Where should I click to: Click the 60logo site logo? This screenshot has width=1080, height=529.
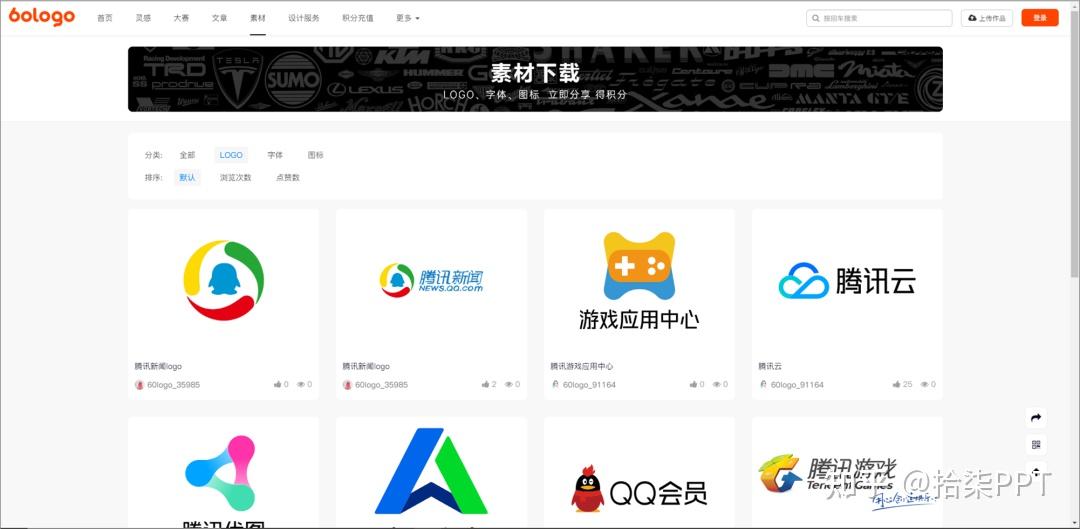pos(41,17)
